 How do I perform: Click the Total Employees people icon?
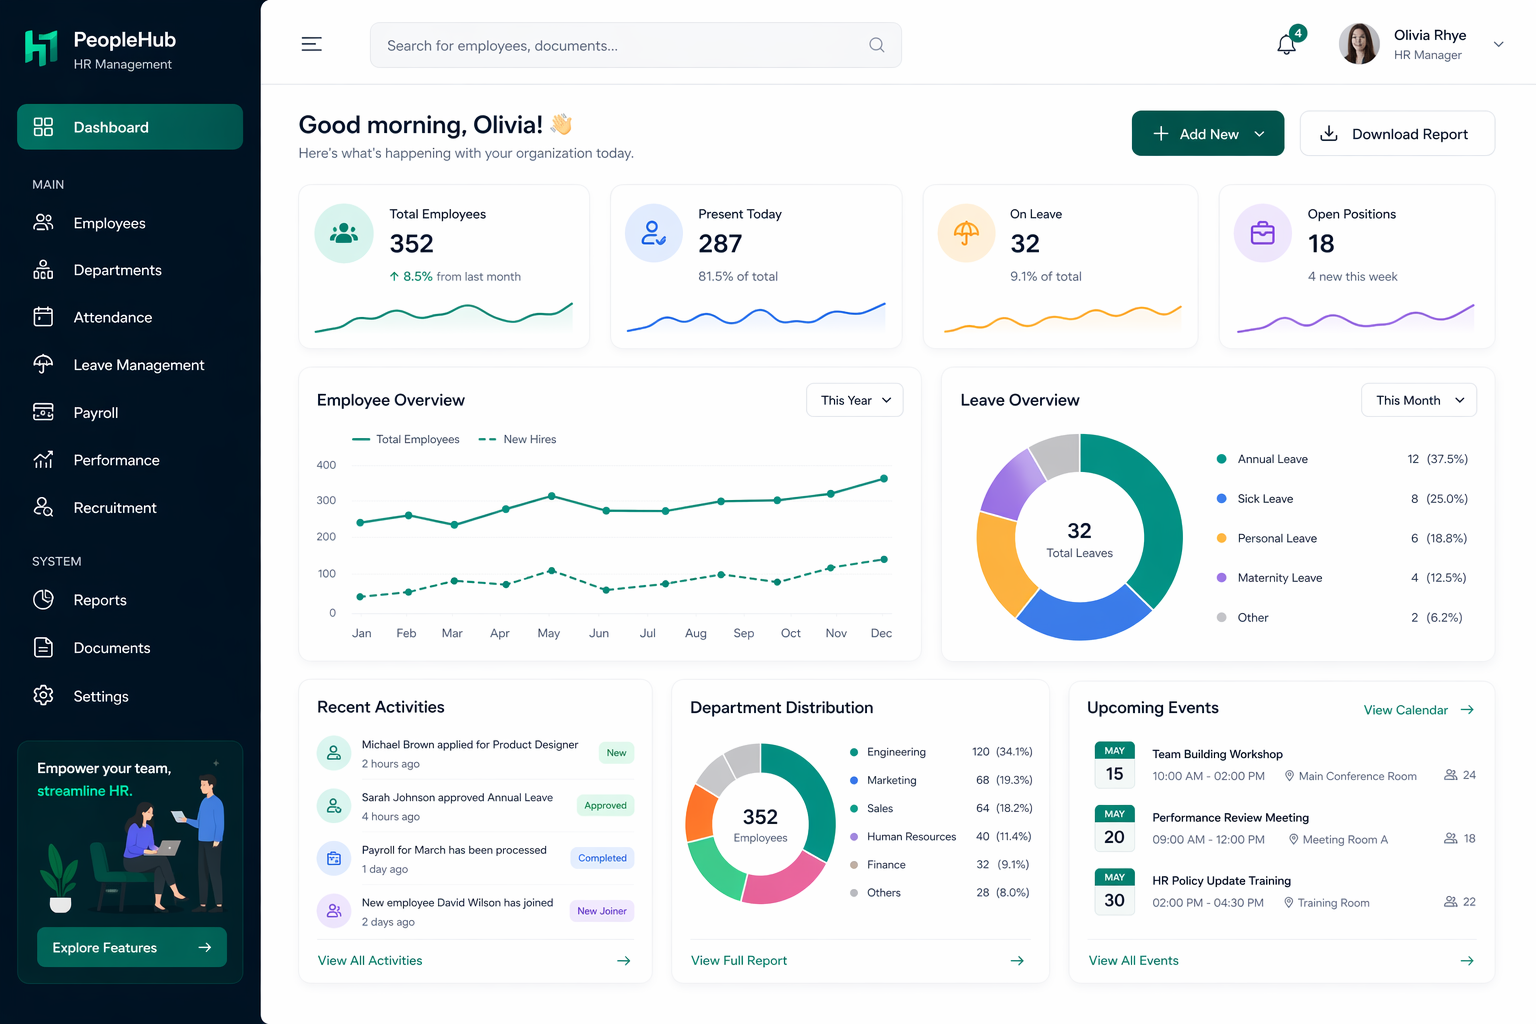click(344, 233)
